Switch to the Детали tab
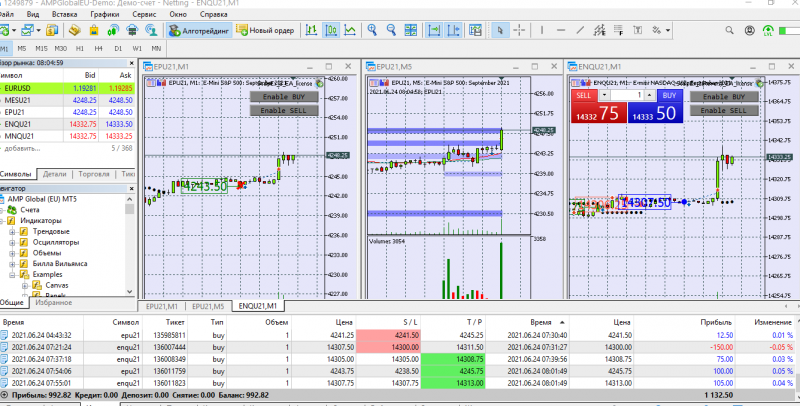This screenshot has width=800, height=406. pos(54,174)
